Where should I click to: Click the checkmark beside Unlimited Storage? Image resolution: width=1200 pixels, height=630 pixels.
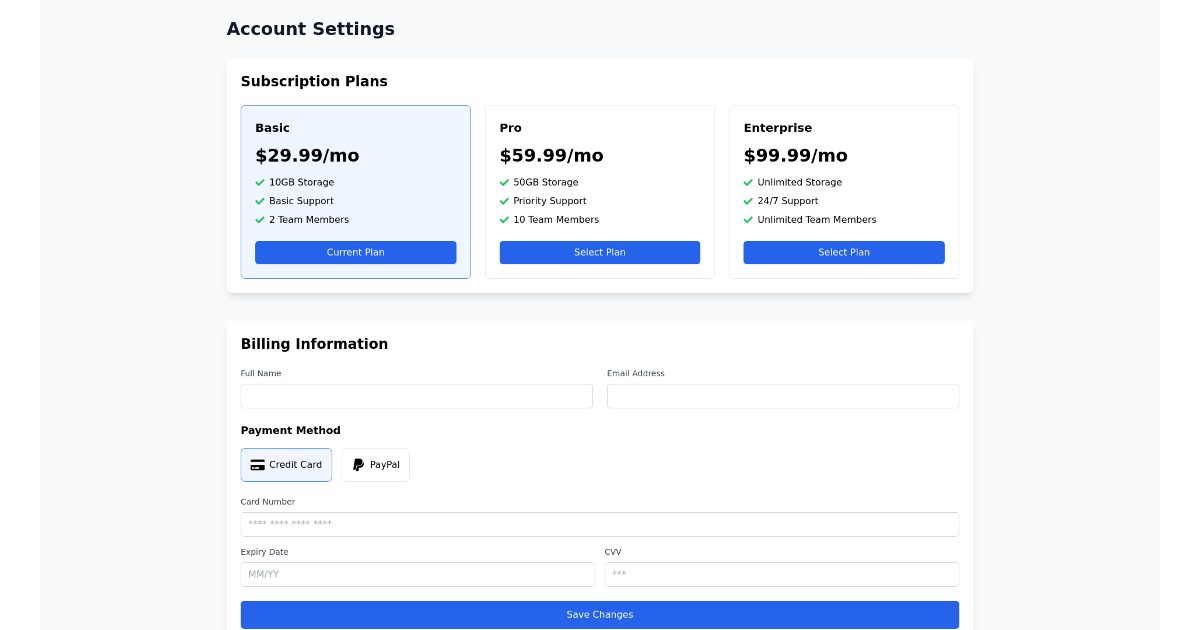pos(748,182)
